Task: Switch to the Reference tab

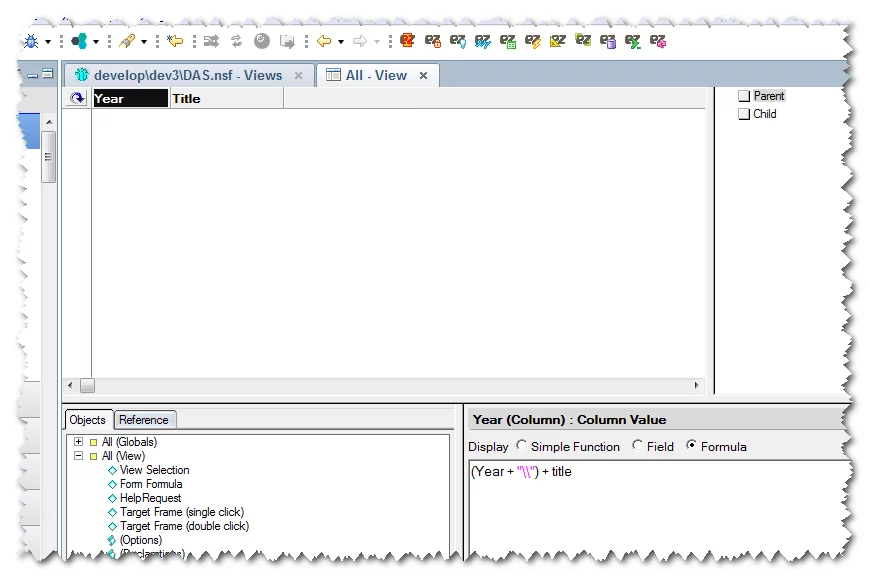Action: pyautogui.click(x=145, y=420)
